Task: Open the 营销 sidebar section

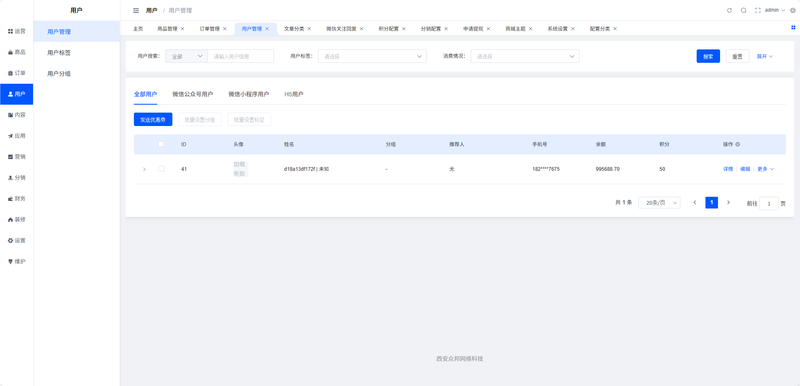Action: coord(16,157)
